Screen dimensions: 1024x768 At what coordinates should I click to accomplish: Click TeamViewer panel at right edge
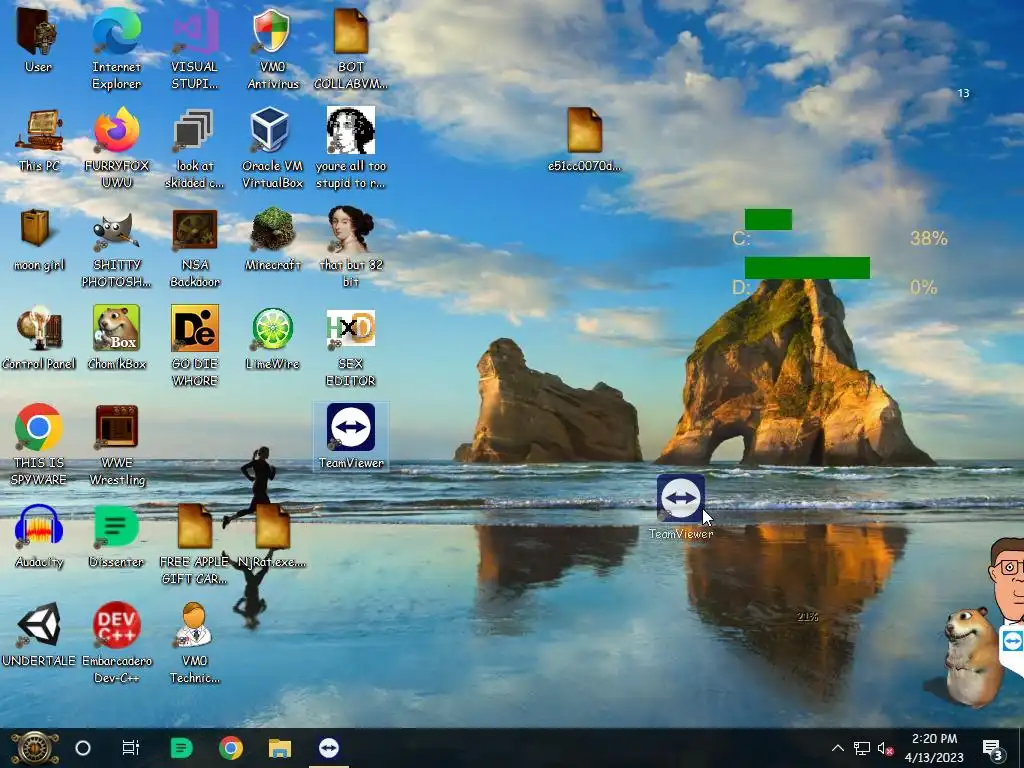click(x=1012, y=642)
